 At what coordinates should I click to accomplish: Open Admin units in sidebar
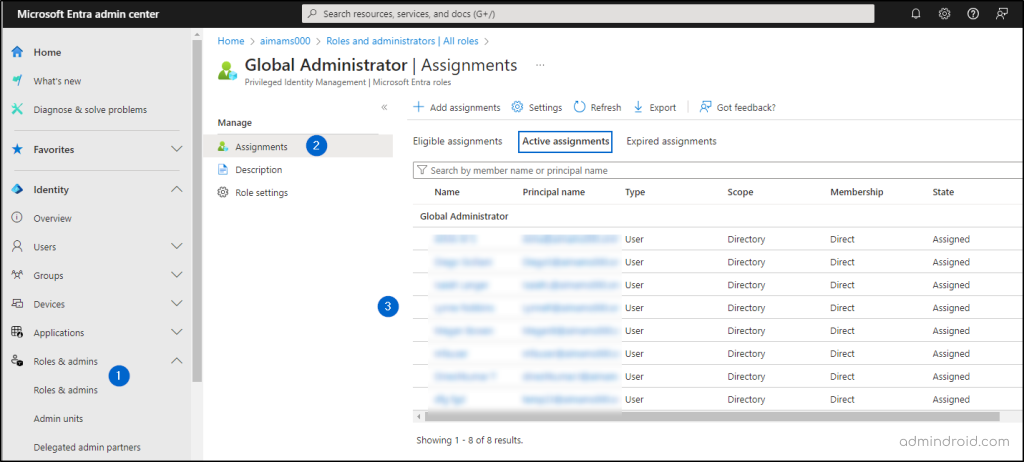click(58, 419)
